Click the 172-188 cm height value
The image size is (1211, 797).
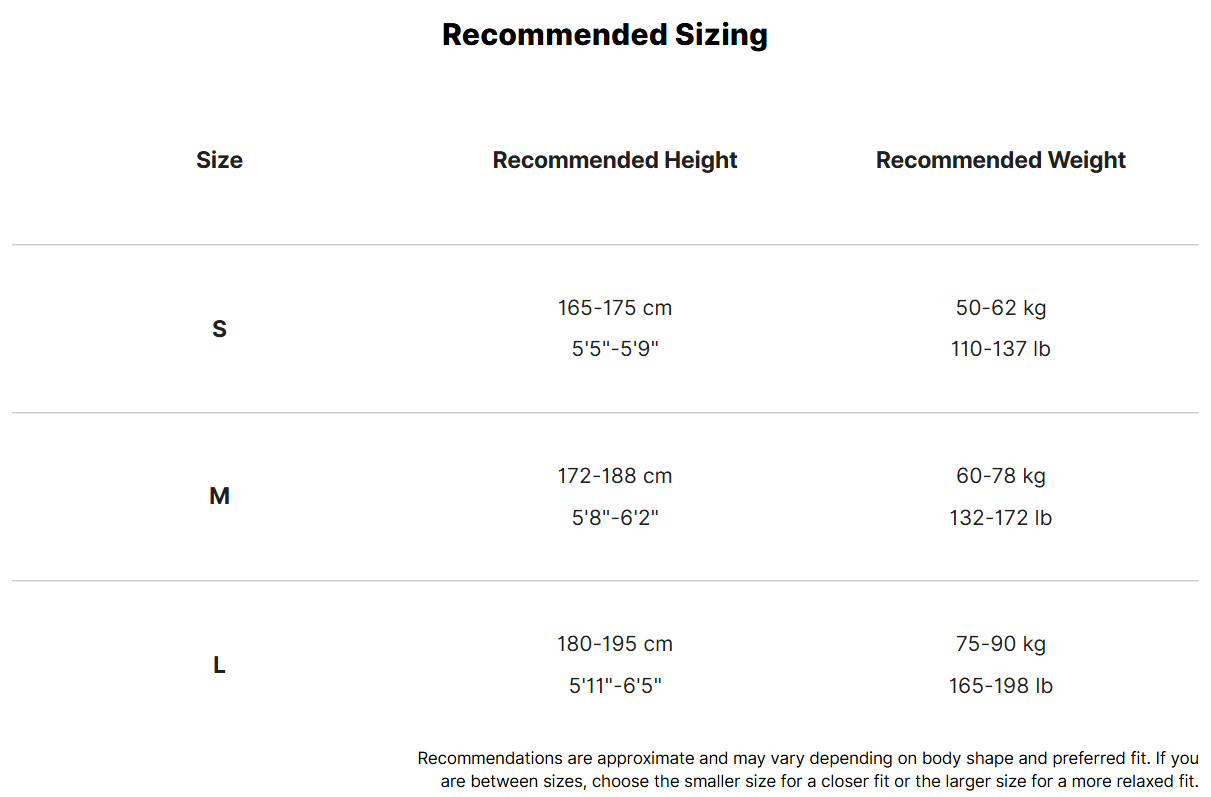615,476
